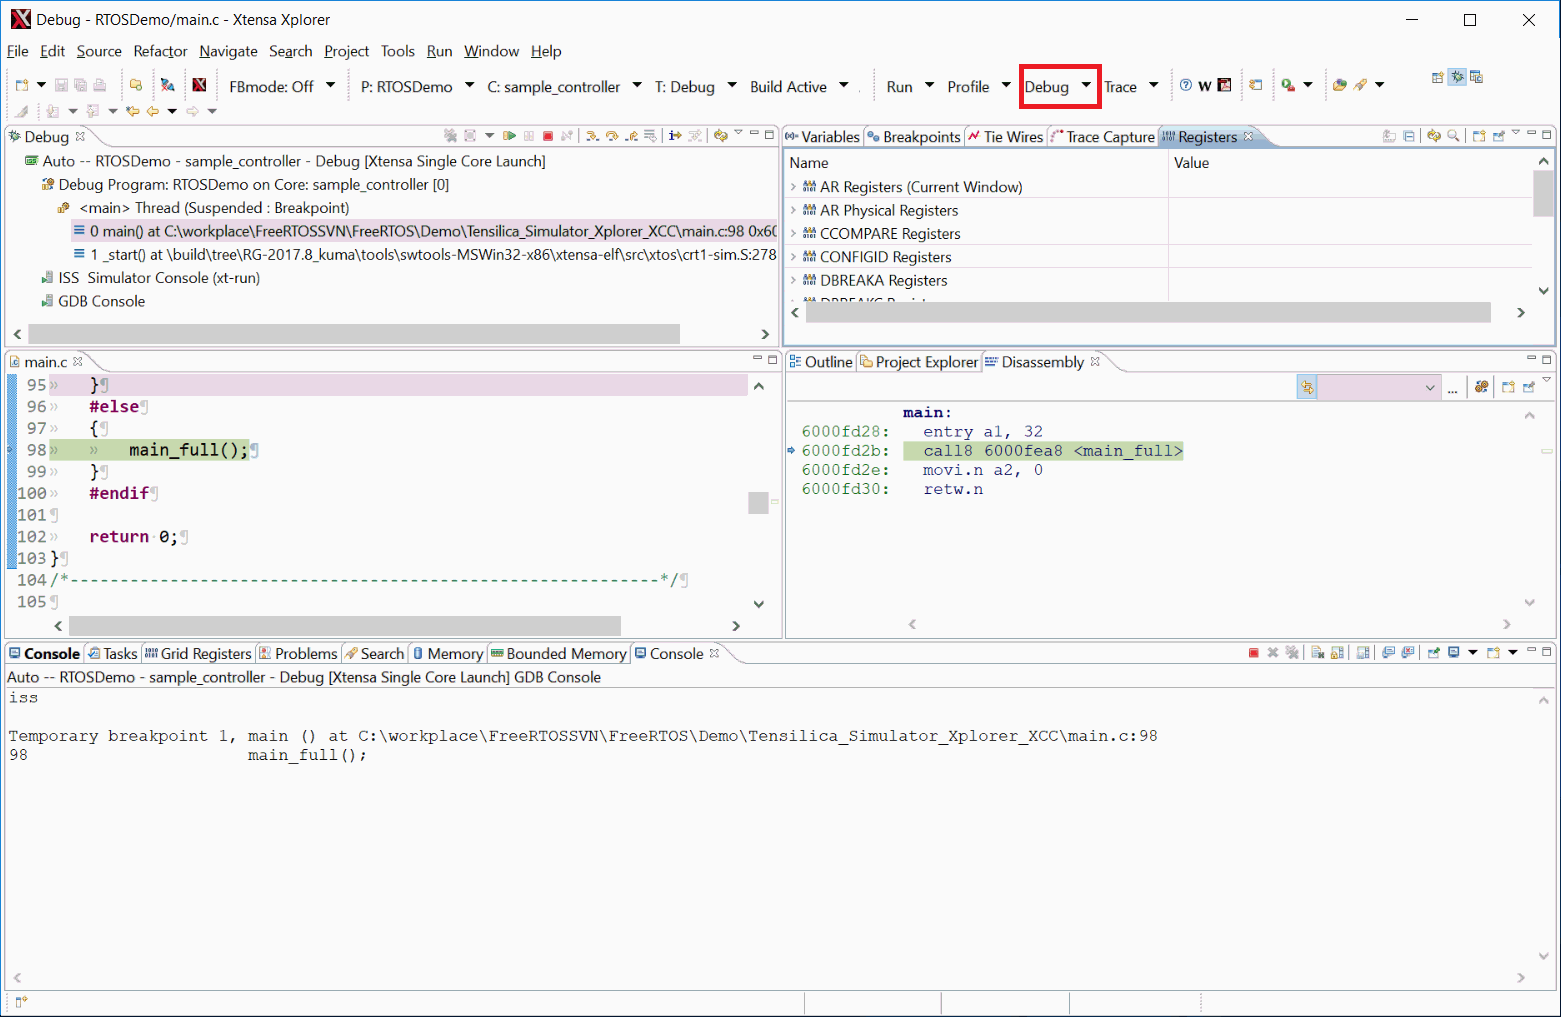Click the Build Active toolbar button

pos(788,87)
